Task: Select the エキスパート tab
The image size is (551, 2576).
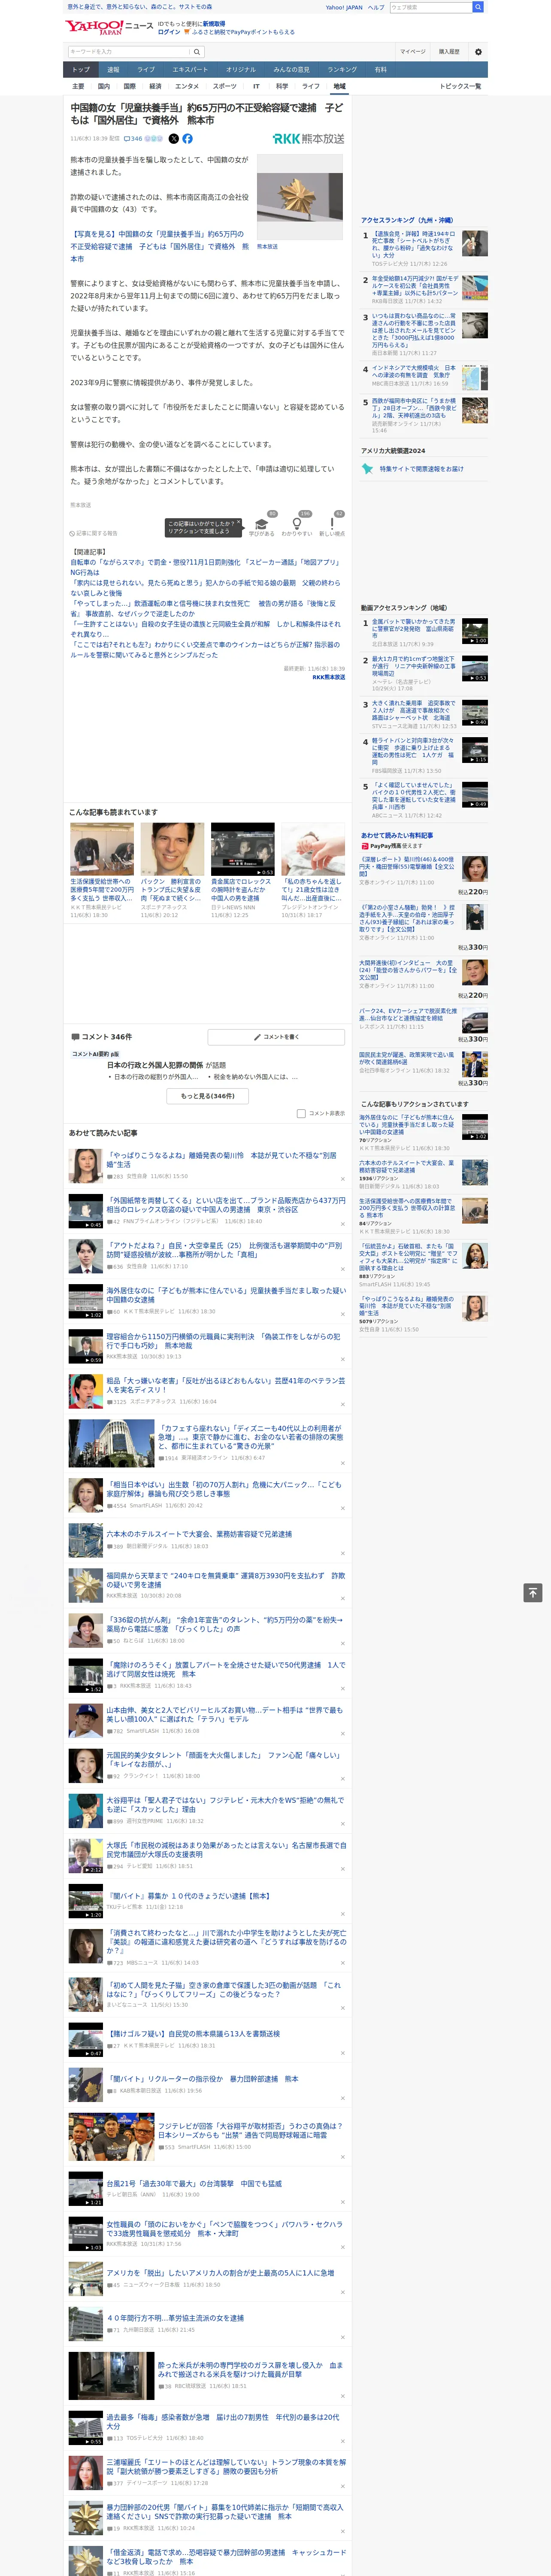Action: pos(190,70)
